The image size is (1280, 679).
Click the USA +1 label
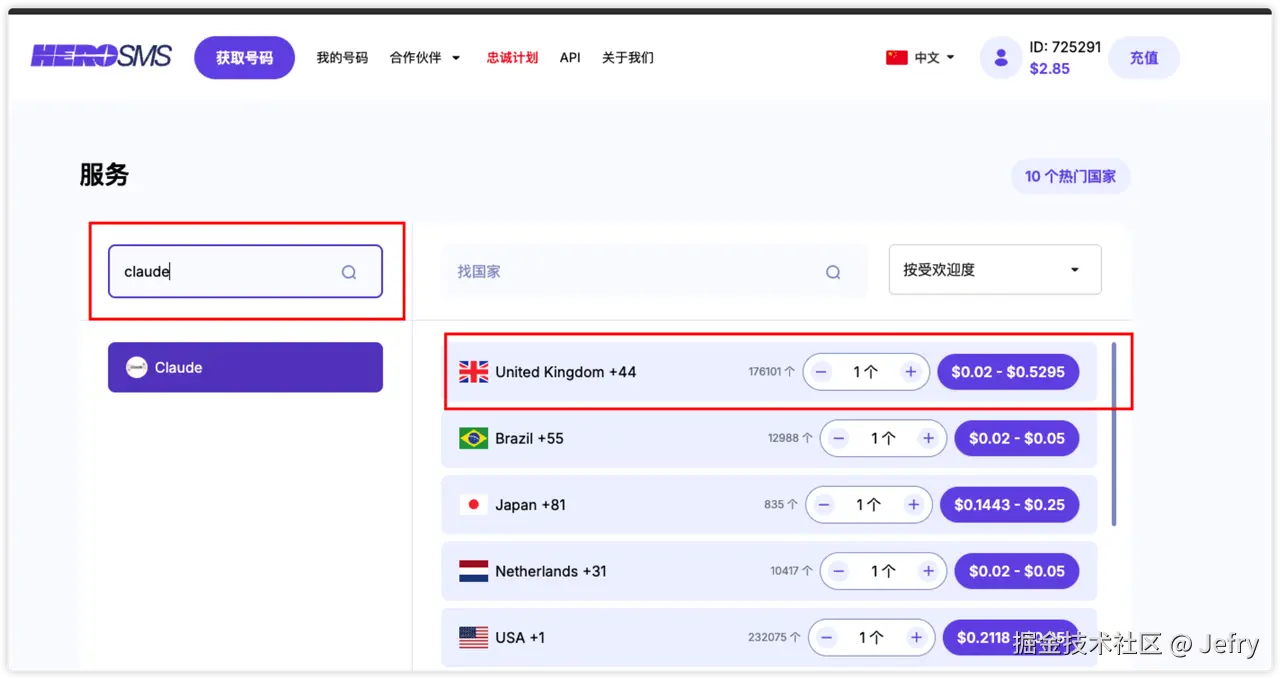click(520, 637)
